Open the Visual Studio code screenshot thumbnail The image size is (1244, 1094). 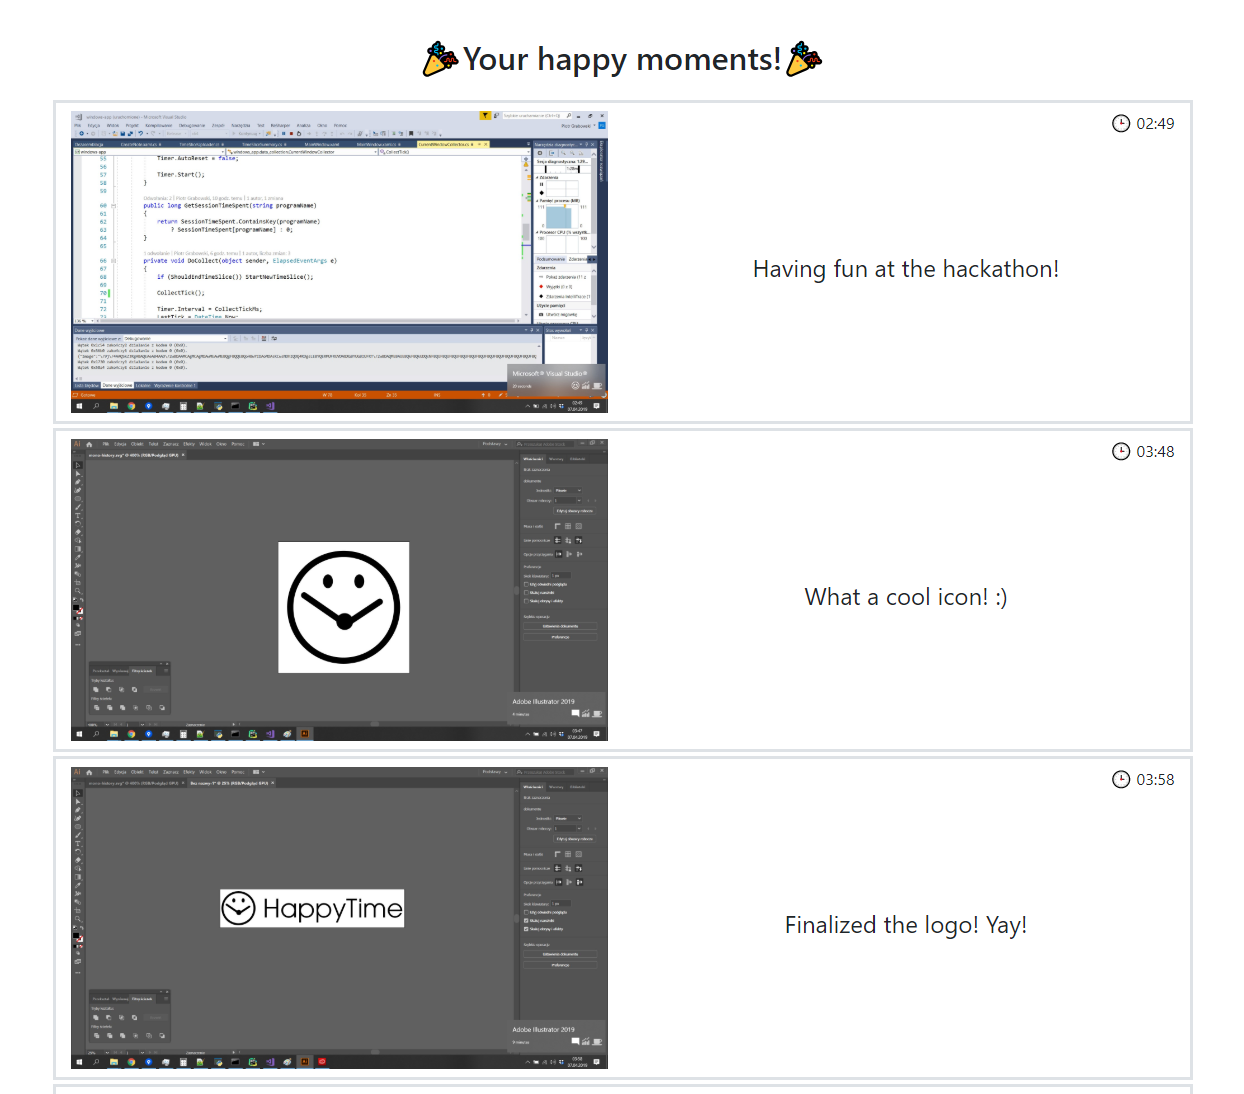point(339,262)
